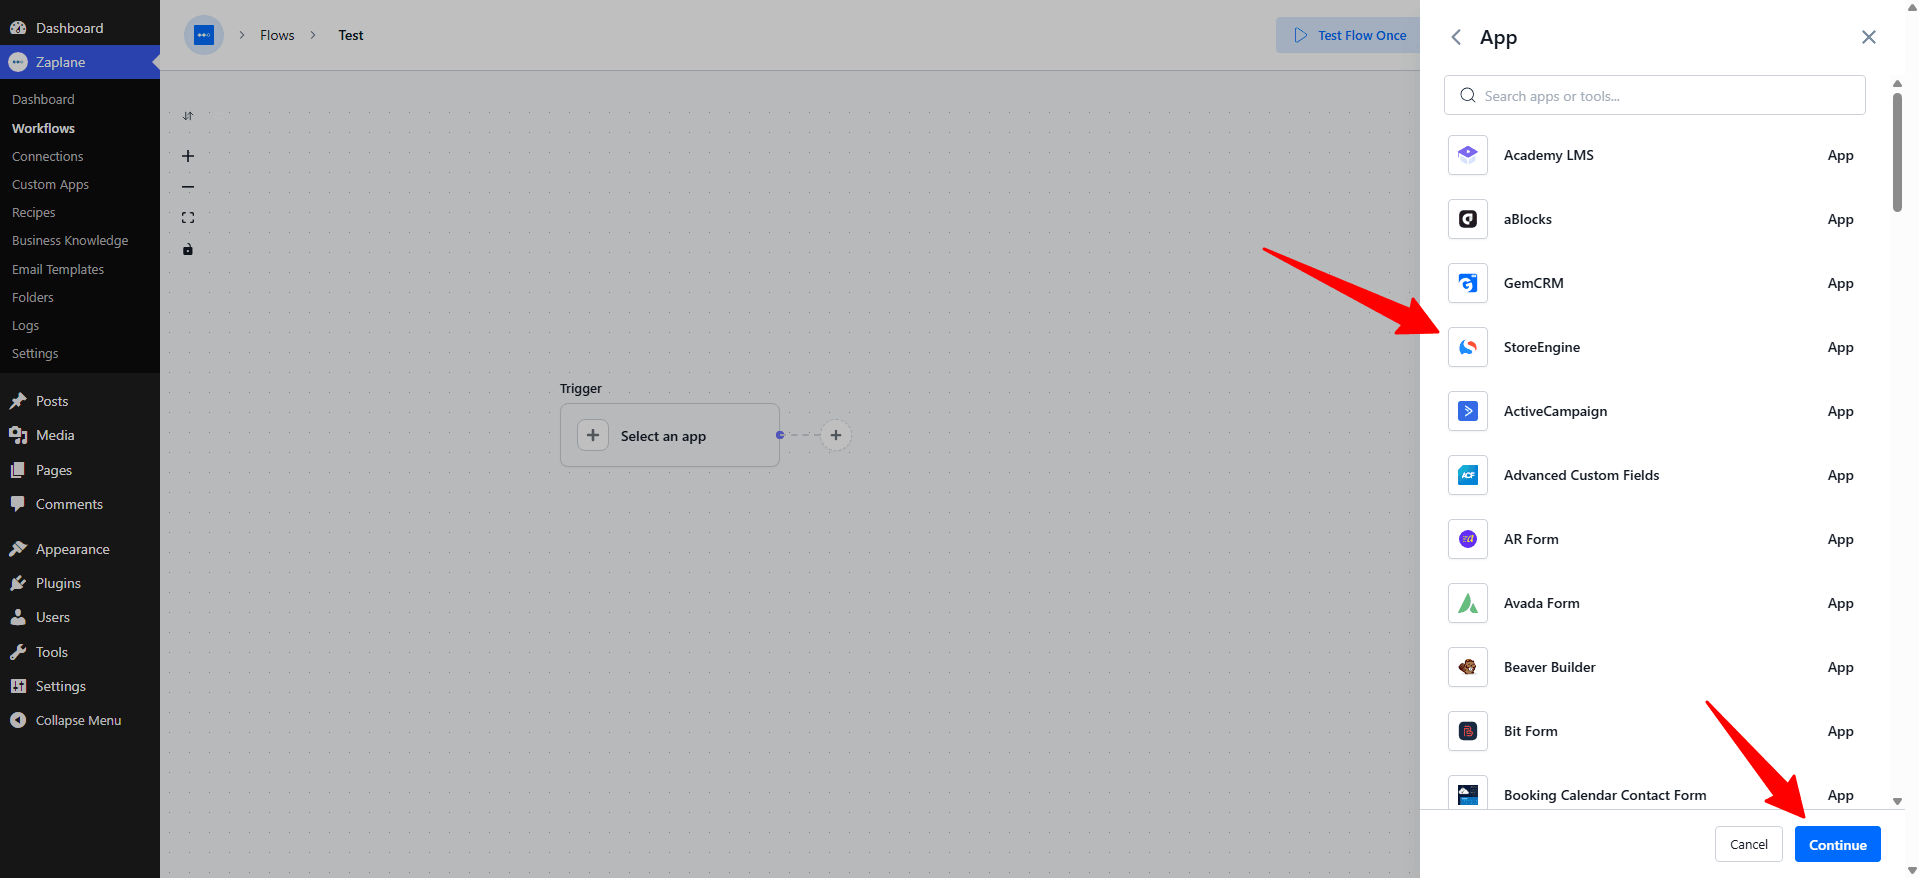The width and height of the screenshot is (1919, 878).
Task: Click the fit-to-view canvas icon
Action: pyautogui.click(x=188, y=218)
